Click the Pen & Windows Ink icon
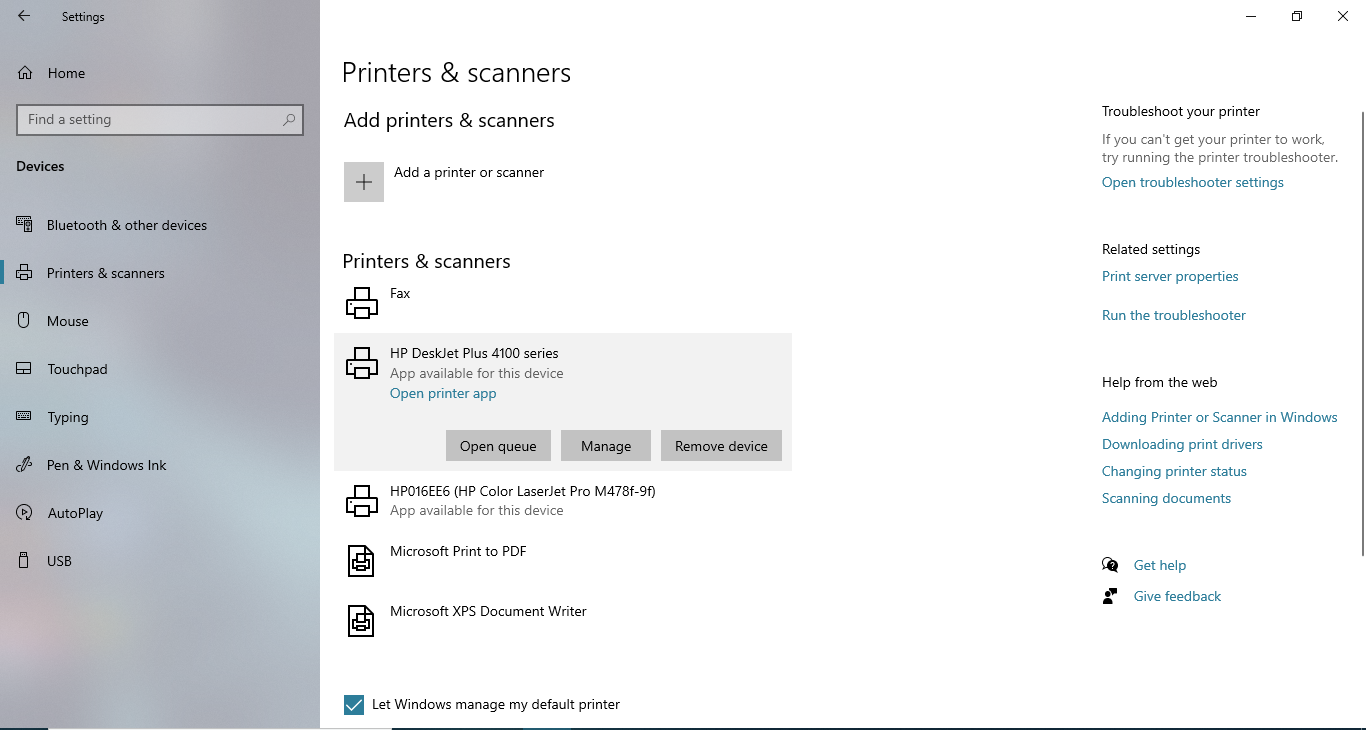Screen dimensions: 1366x730 click(25, 465)
